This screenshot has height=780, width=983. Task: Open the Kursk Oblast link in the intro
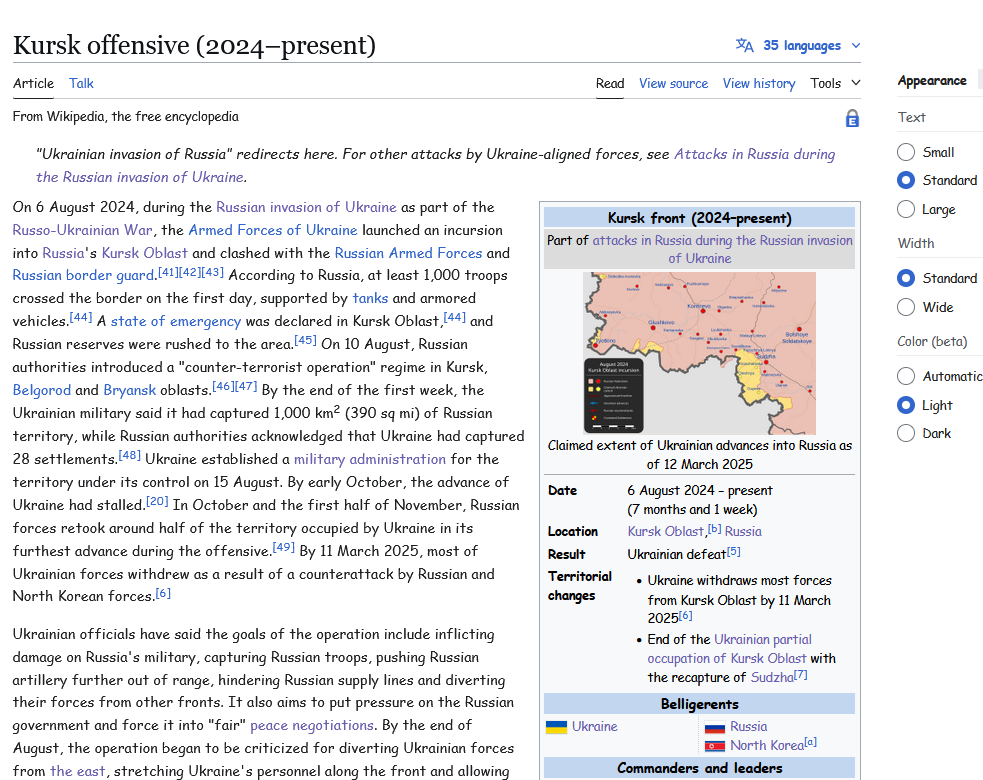pyautogui.click(x=144, y=253)
